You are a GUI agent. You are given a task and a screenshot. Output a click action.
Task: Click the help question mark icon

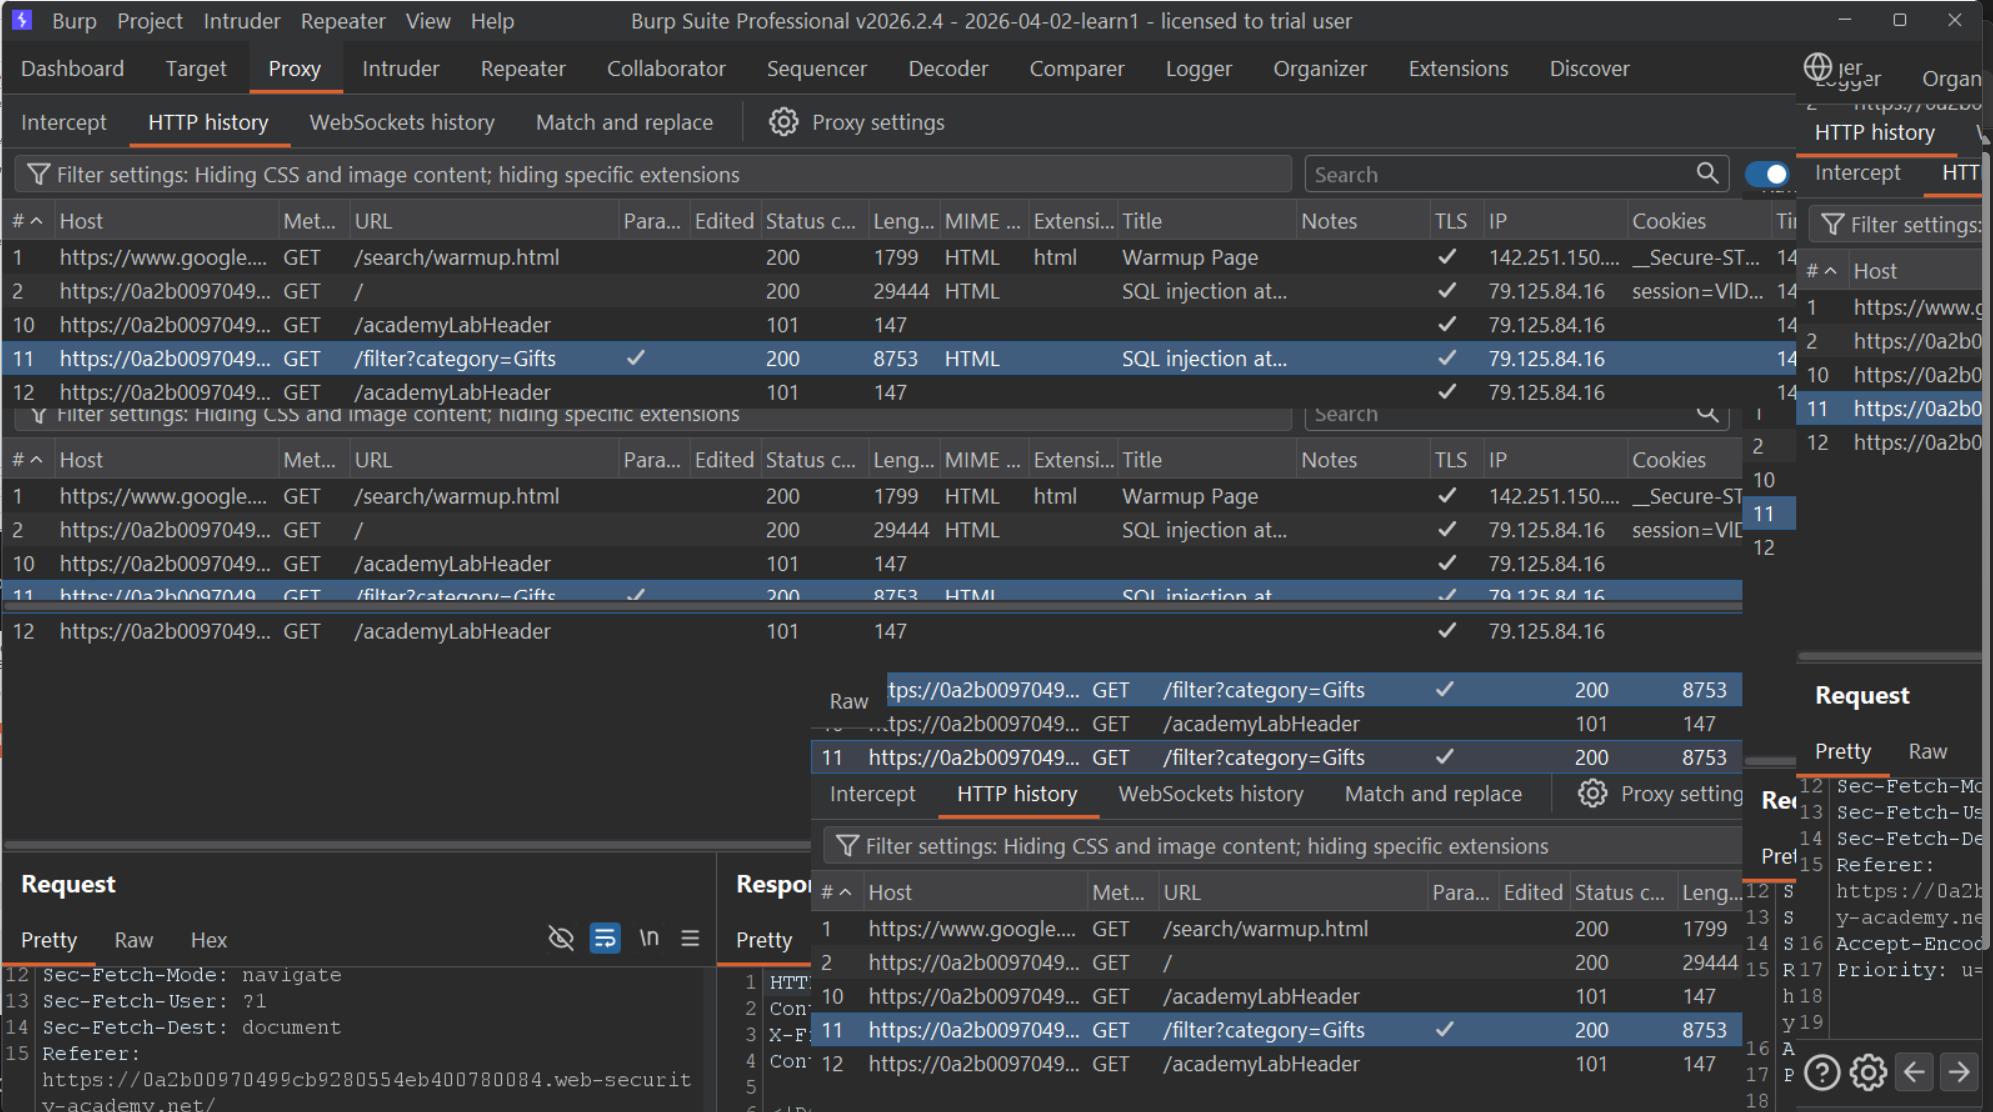[x=1822, y=1073]
